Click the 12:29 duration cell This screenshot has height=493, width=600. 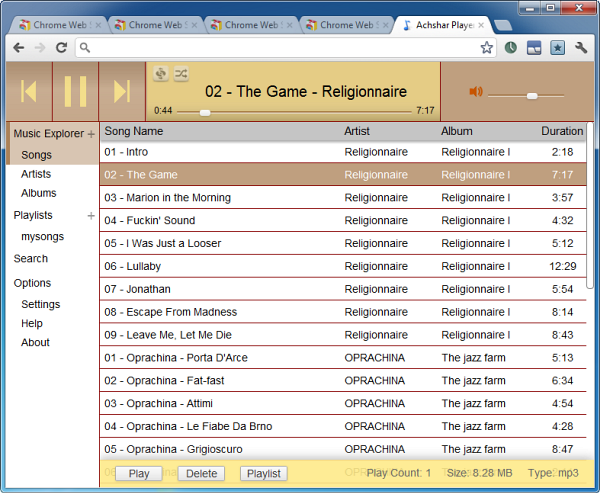point(562,266)
